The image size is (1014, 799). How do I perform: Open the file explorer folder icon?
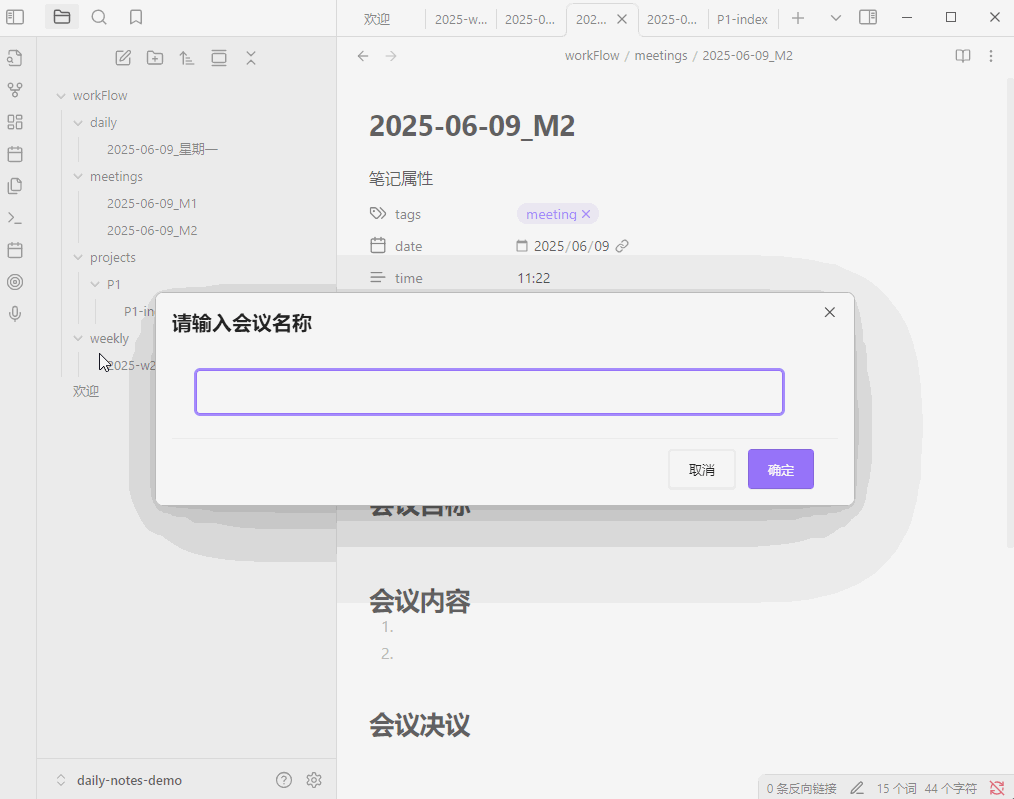pos(62,17)
